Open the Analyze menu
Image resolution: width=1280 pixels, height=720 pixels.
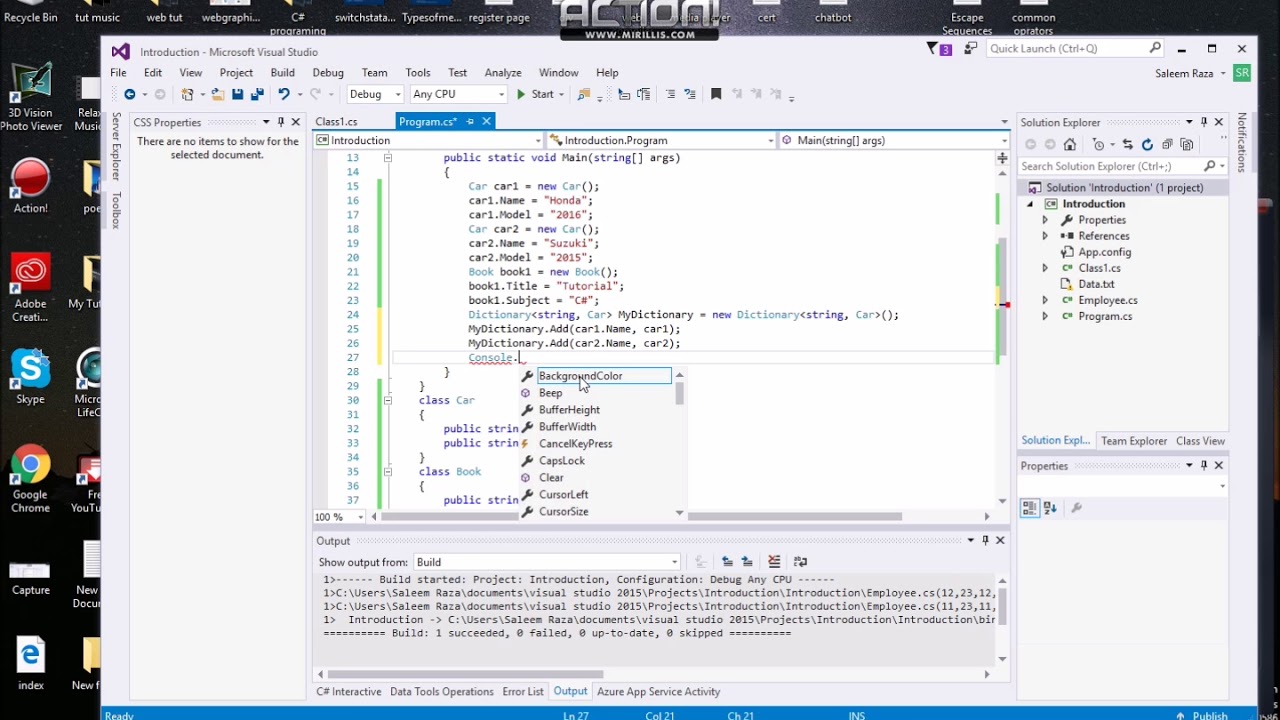click(503, 73)
